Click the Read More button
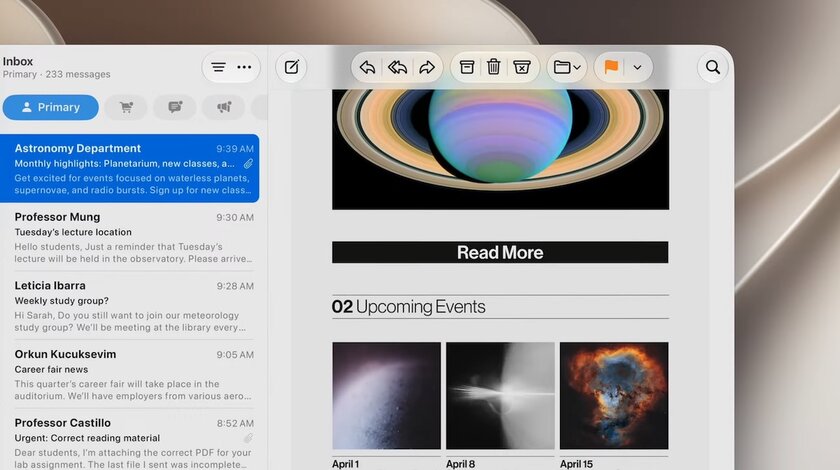 [x=500, y=252]
